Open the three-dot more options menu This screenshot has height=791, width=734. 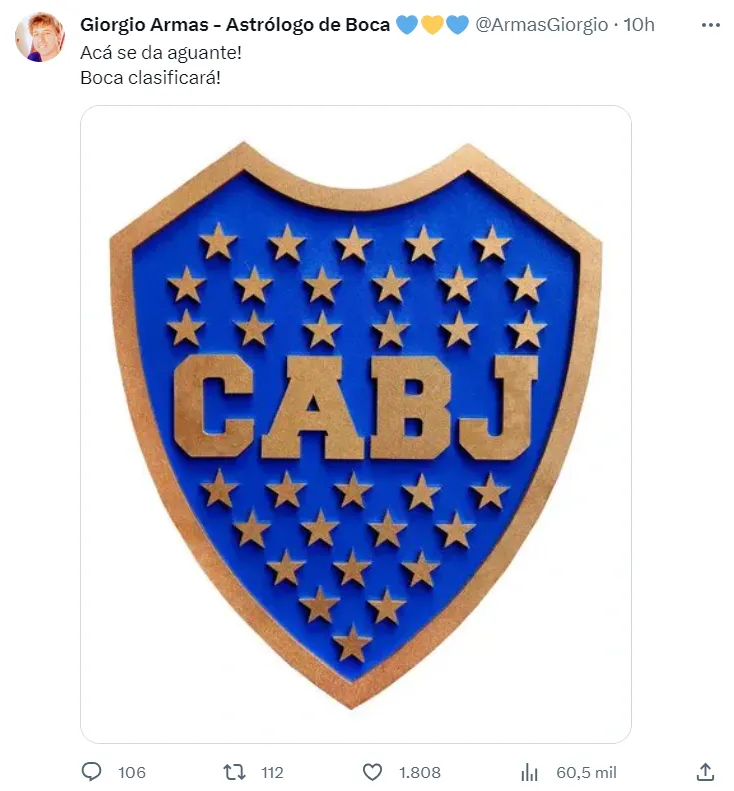point(711,25)
